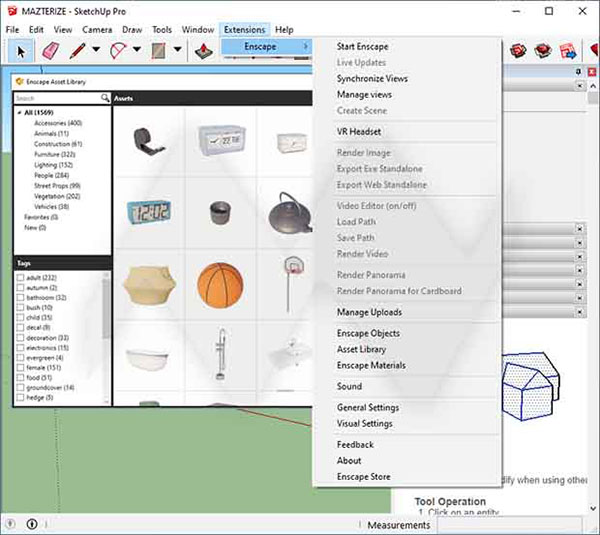
Task: Expand the Enscape submenu arrow
Action: 305,46
